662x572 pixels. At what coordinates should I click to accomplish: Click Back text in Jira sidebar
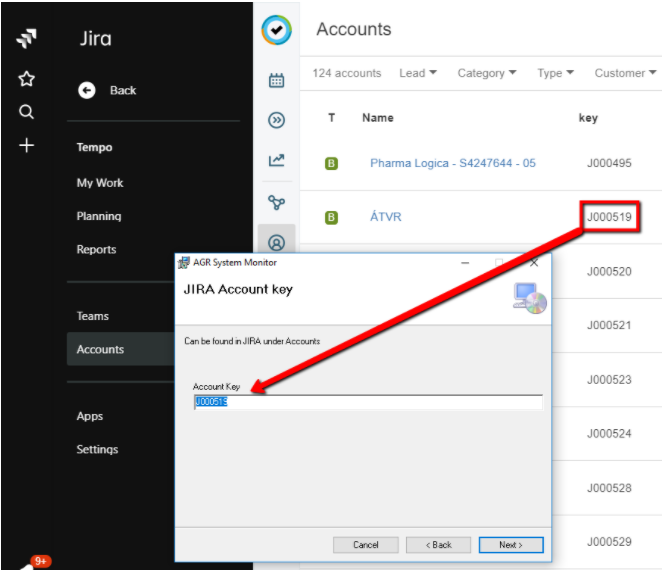[x=123, y=90]
